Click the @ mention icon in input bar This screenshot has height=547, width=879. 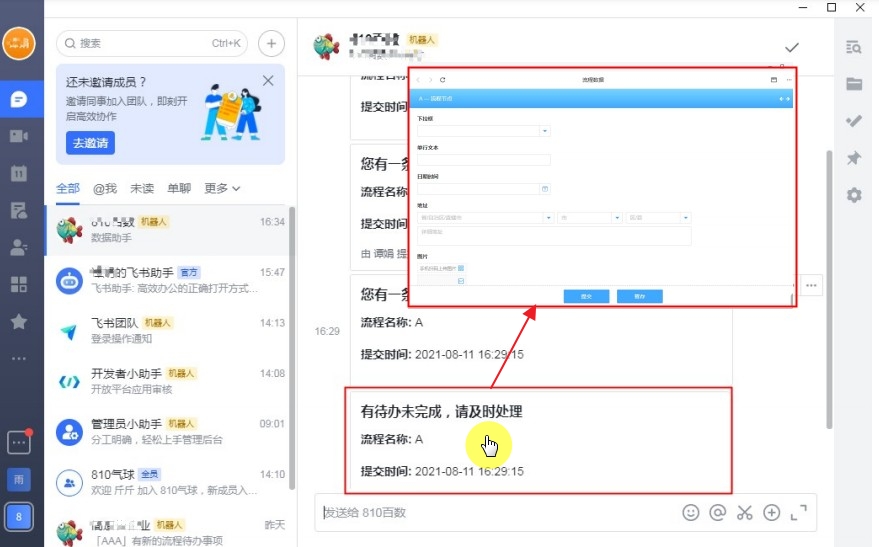[x=717, y=512]
